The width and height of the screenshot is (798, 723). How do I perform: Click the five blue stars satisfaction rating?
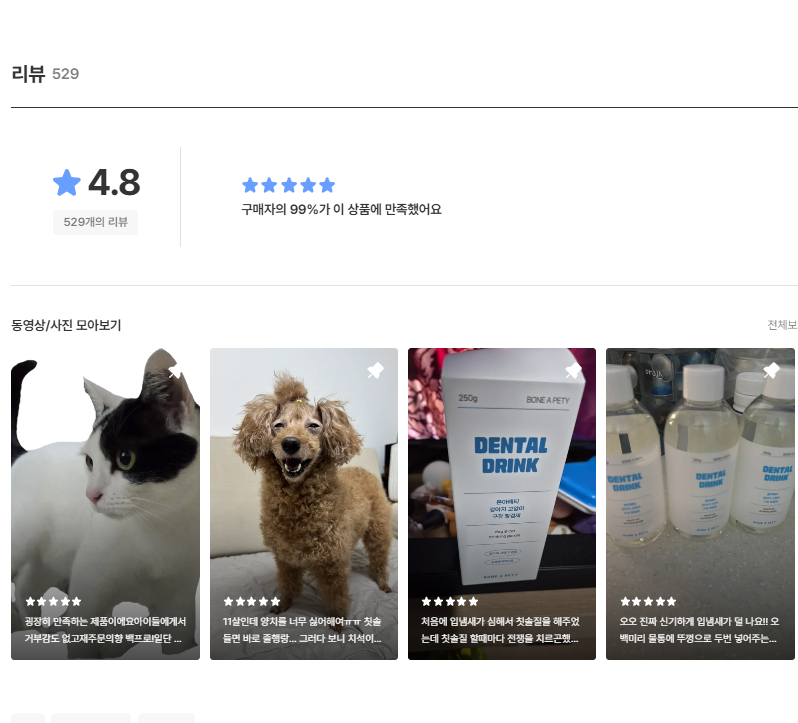tap(288, 185)
